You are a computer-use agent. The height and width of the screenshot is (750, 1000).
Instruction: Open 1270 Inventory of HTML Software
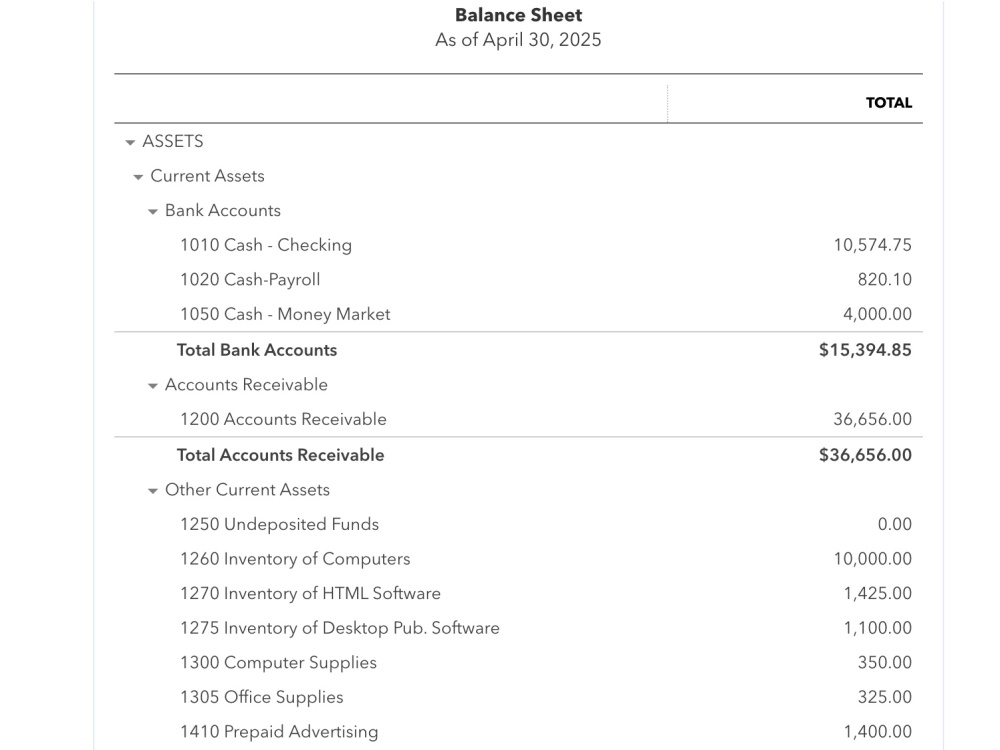pos(310,593)
